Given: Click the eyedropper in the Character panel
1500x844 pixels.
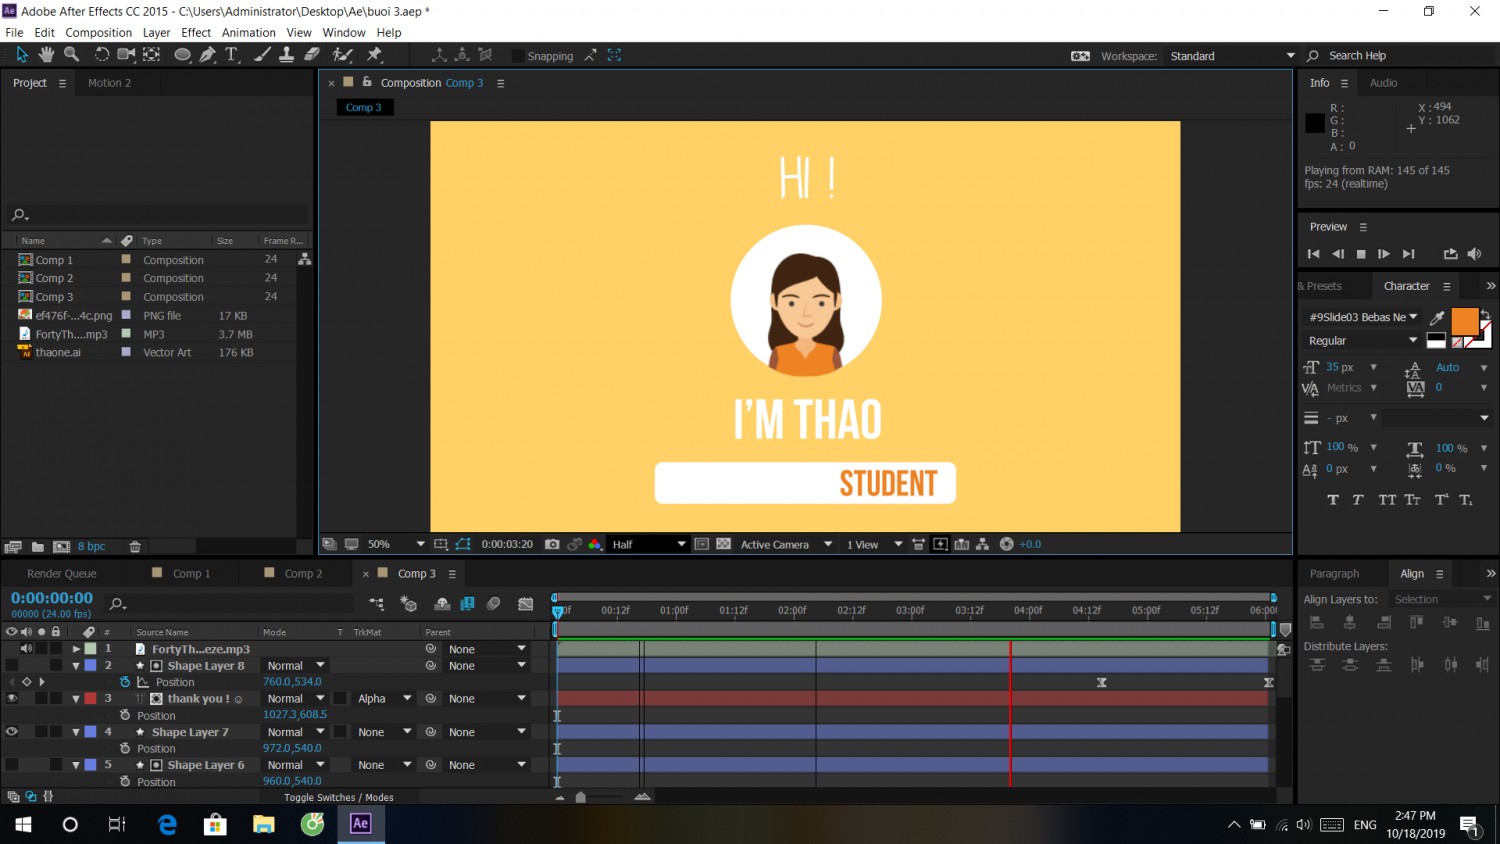Looking at the screenshot, I should point(1437,318).
